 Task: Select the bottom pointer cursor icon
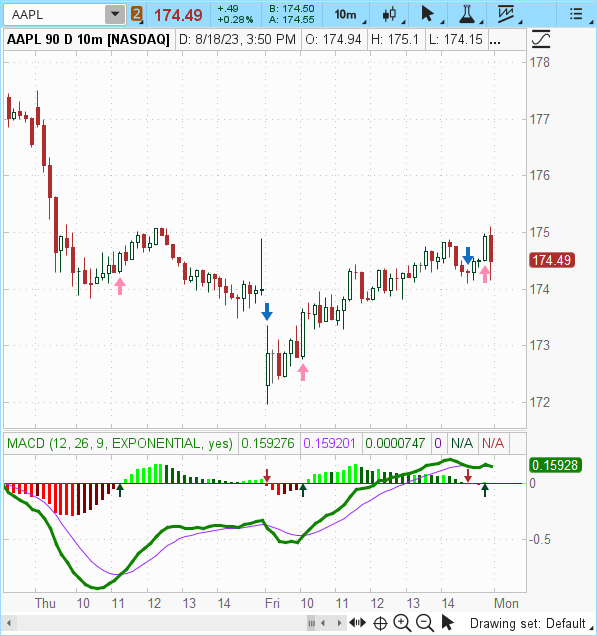point(448,622)
